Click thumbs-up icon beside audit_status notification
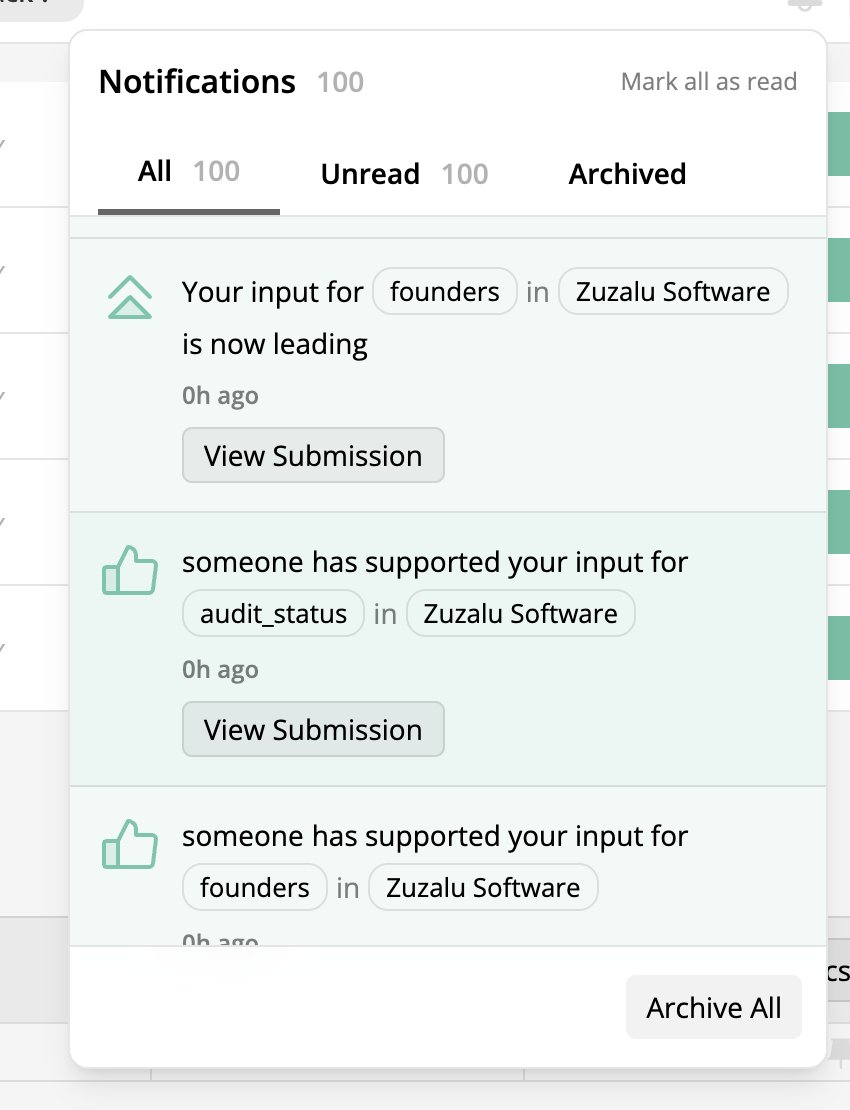 tap(130, 570)
